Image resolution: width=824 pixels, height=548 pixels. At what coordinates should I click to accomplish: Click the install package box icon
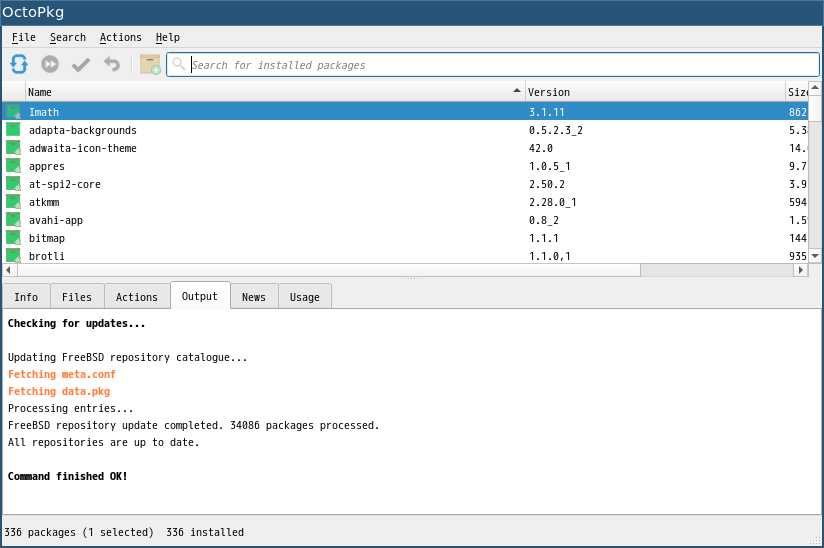coord(150,65)
